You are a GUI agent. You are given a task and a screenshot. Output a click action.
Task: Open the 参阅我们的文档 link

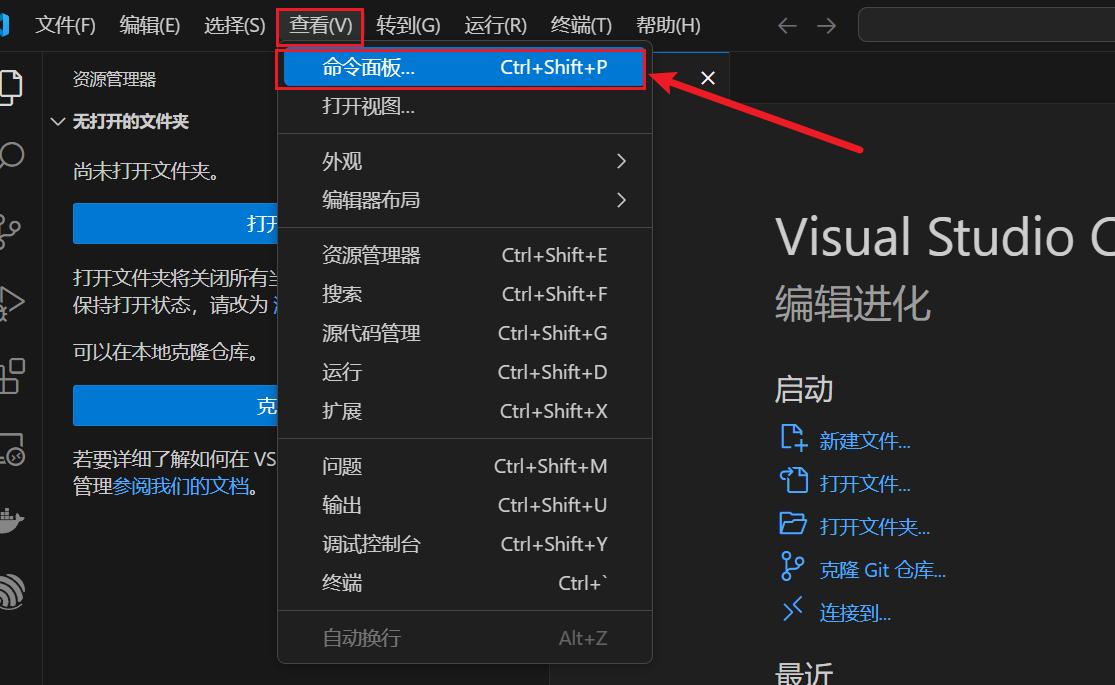tap(181, 487)
